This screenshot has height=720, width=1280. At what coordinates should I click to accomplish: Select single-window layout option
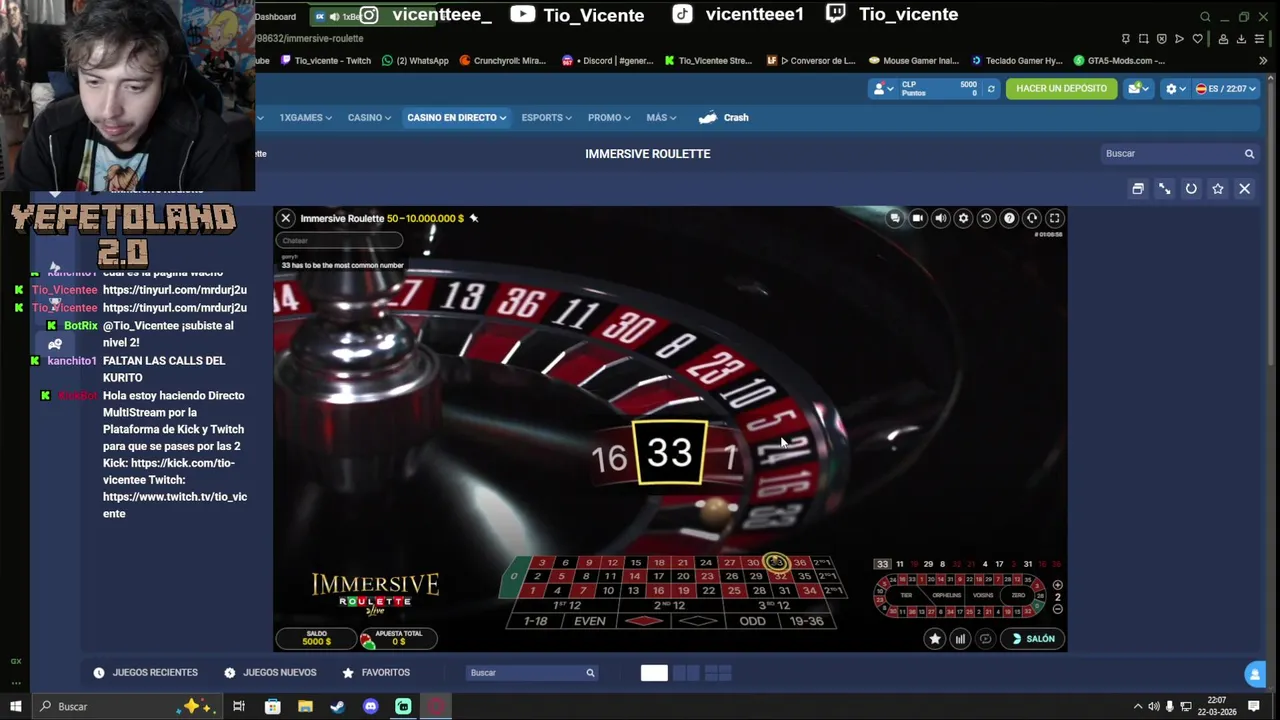coord(654,673)
